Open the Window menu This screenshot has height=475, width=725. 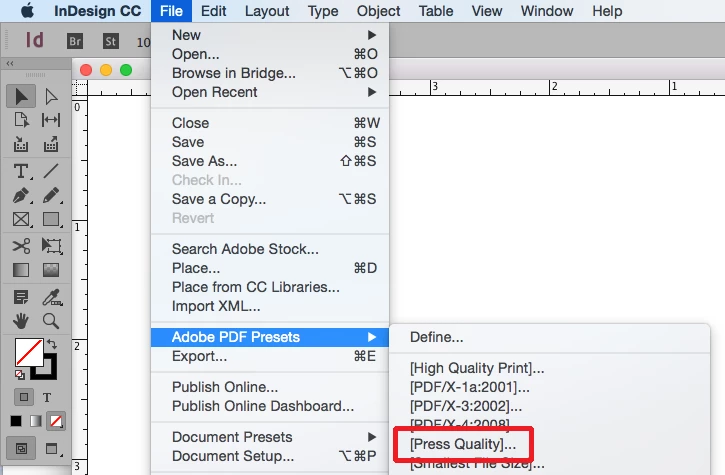tap(547, 11)
